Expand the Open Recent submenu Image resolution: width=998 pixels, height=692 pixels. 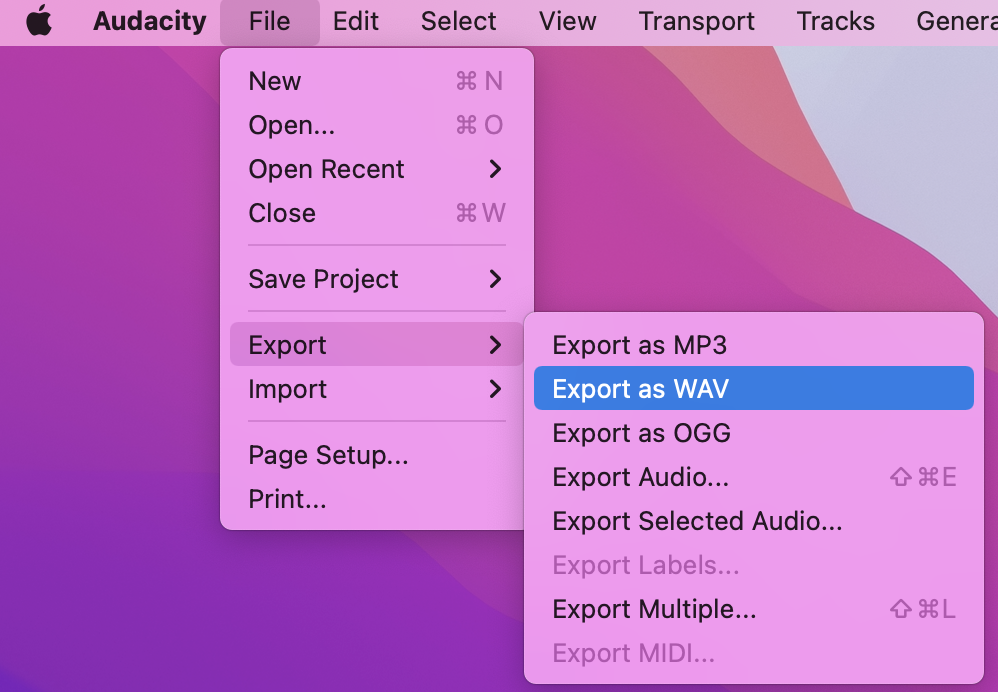pyautogui.click(x=377, y=169)
